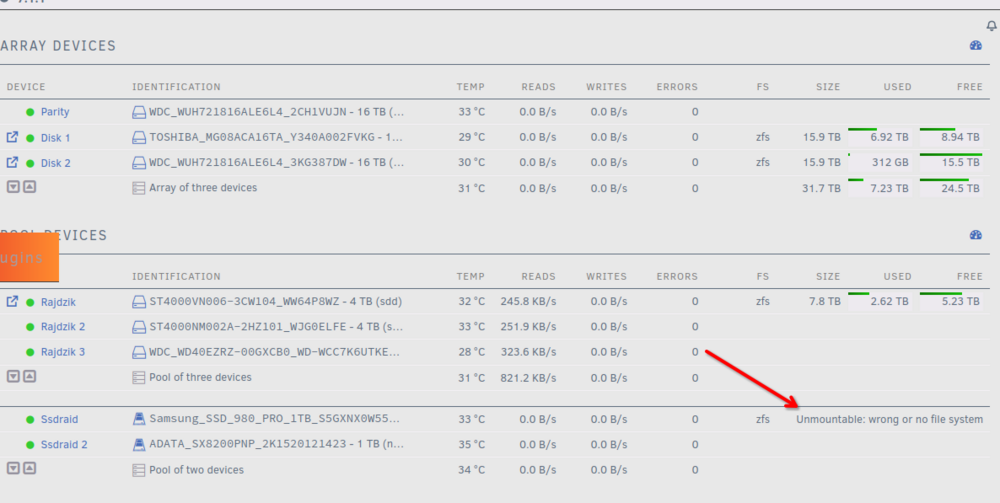Click ST4000VN006 drive icon
The height and width of the screenshot is (503, 1000).
pos(139,302)
